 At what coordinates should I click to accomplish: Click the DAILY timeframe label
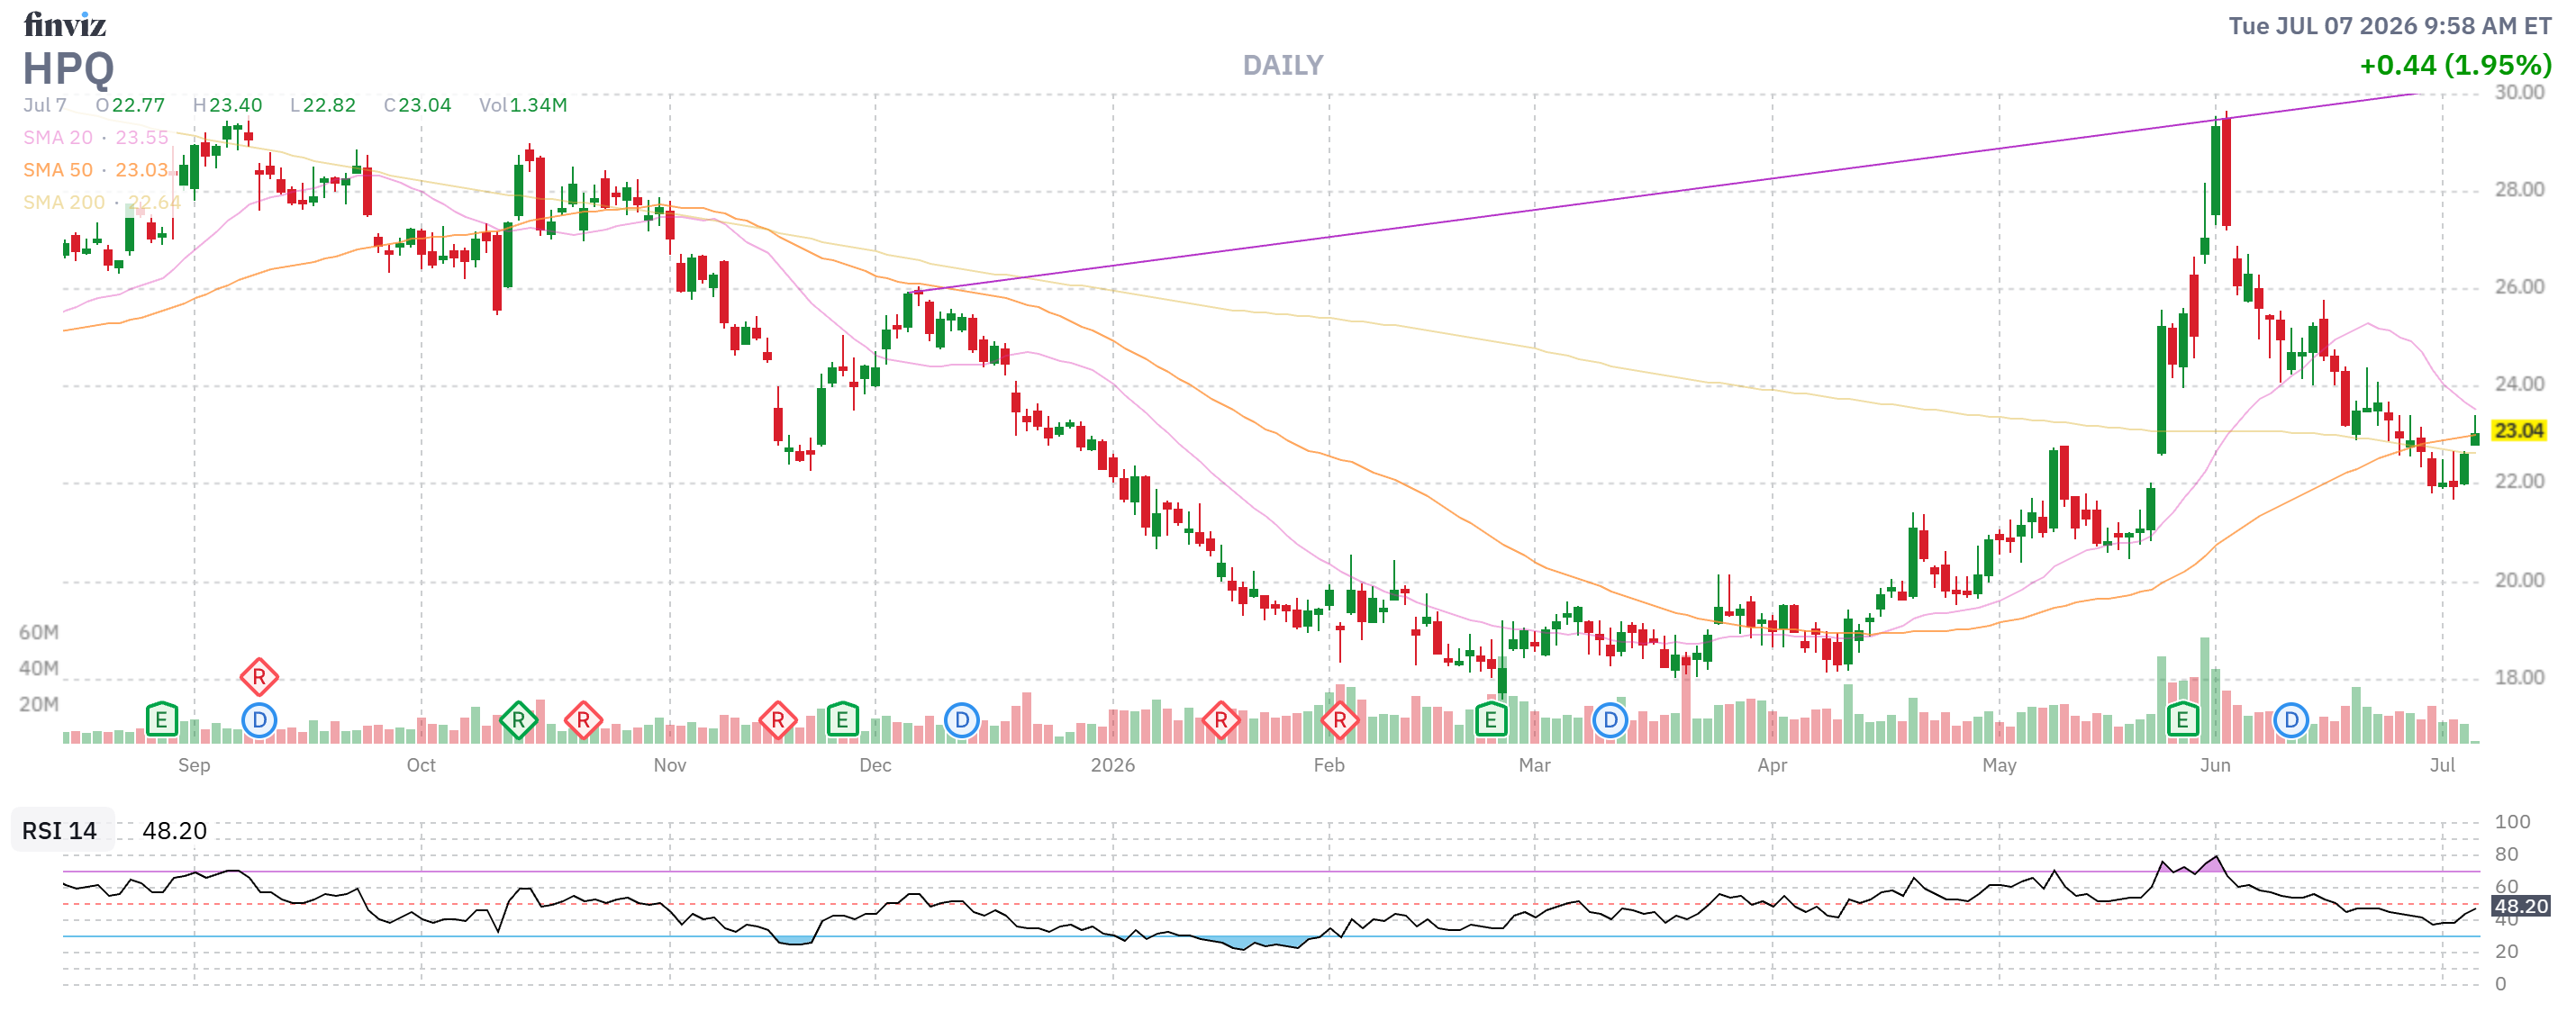[x=1282, y=65]
